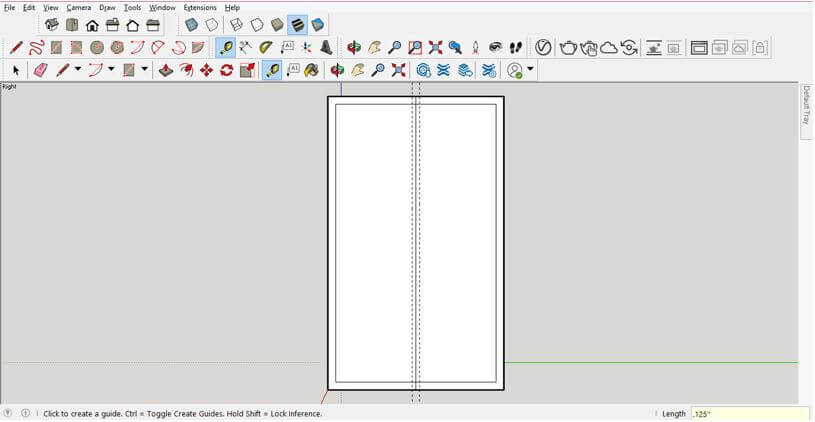Pick the Select arrow tool
The height and width of the screenshot is (422, 815).
tap(16, 70)
